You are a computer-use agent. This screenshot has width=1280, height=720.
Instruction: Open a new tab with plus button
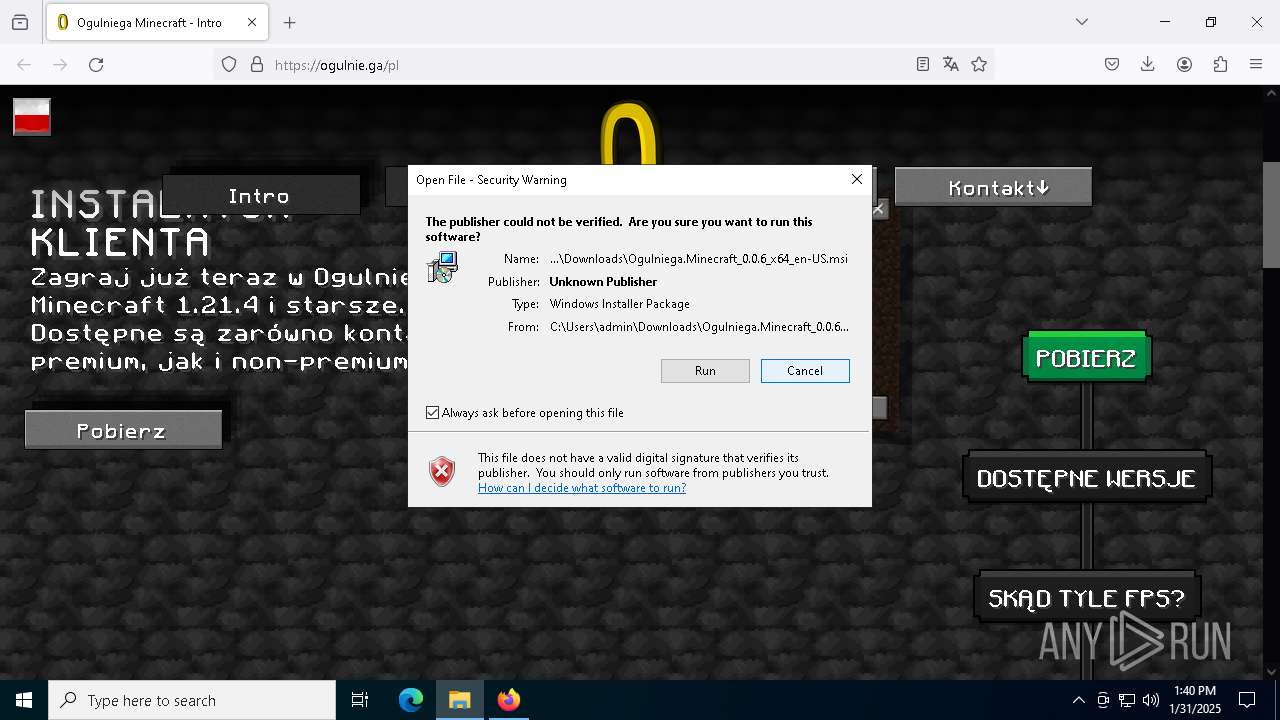click(x=290, y=22)
